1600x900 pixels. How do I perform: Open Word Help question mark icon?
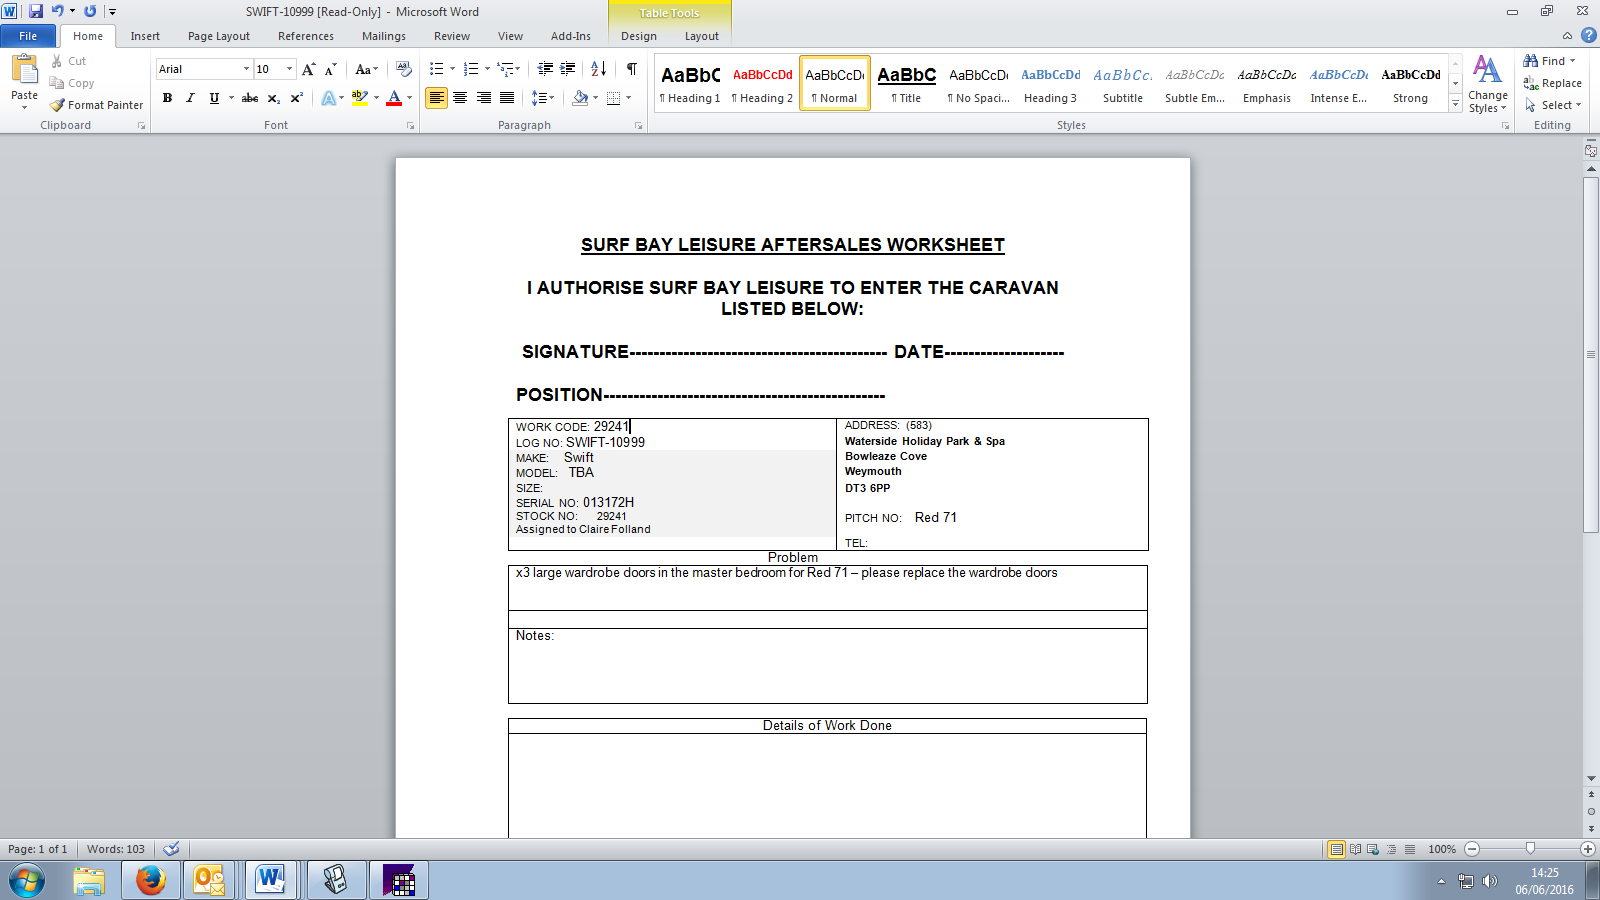(x=1589, y=35)
